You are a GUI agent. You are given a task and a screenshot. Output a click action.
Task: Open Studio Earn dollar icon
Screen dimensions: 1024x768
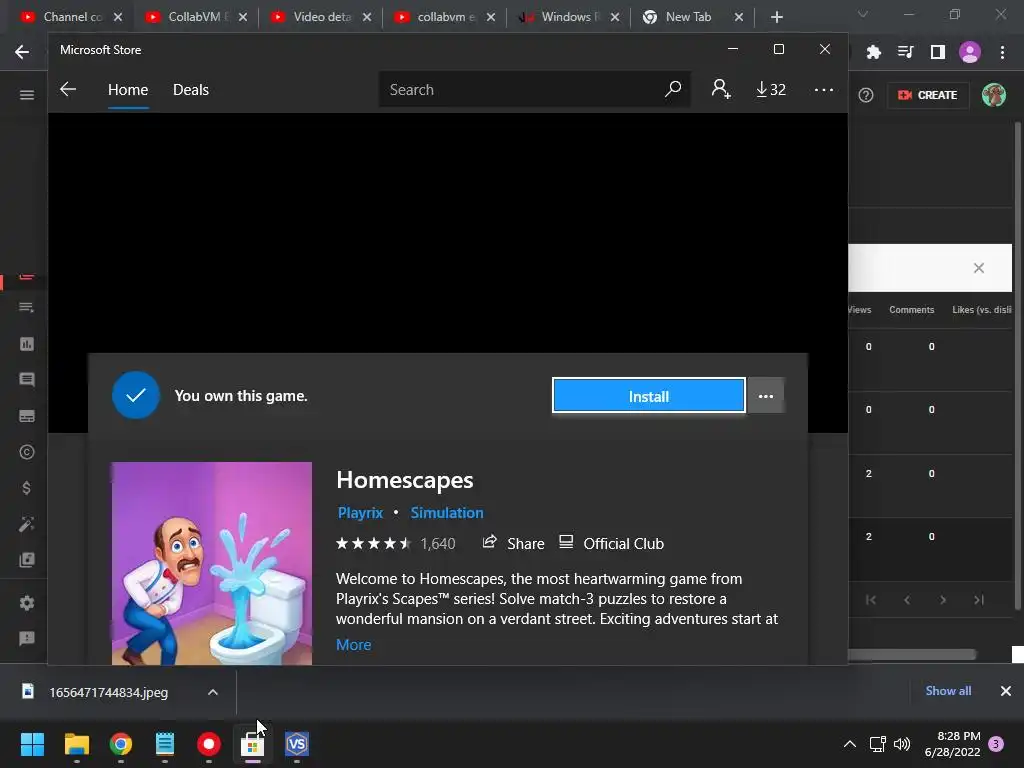27,488
